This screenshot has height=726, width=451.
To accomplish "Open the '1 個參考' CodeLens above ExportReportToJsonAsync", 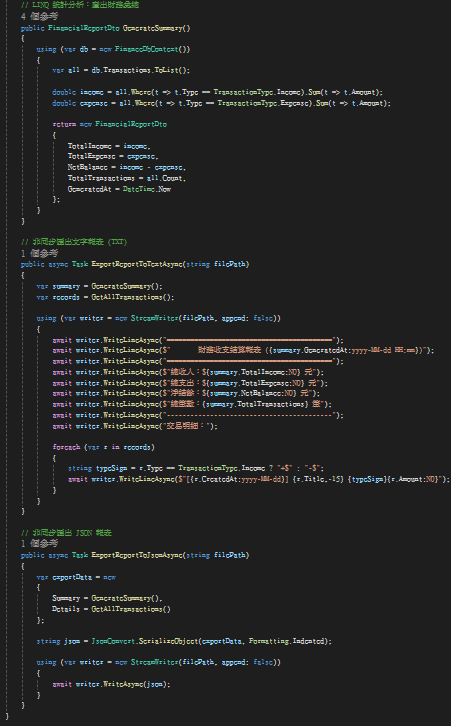I will [x=39, y=544].
